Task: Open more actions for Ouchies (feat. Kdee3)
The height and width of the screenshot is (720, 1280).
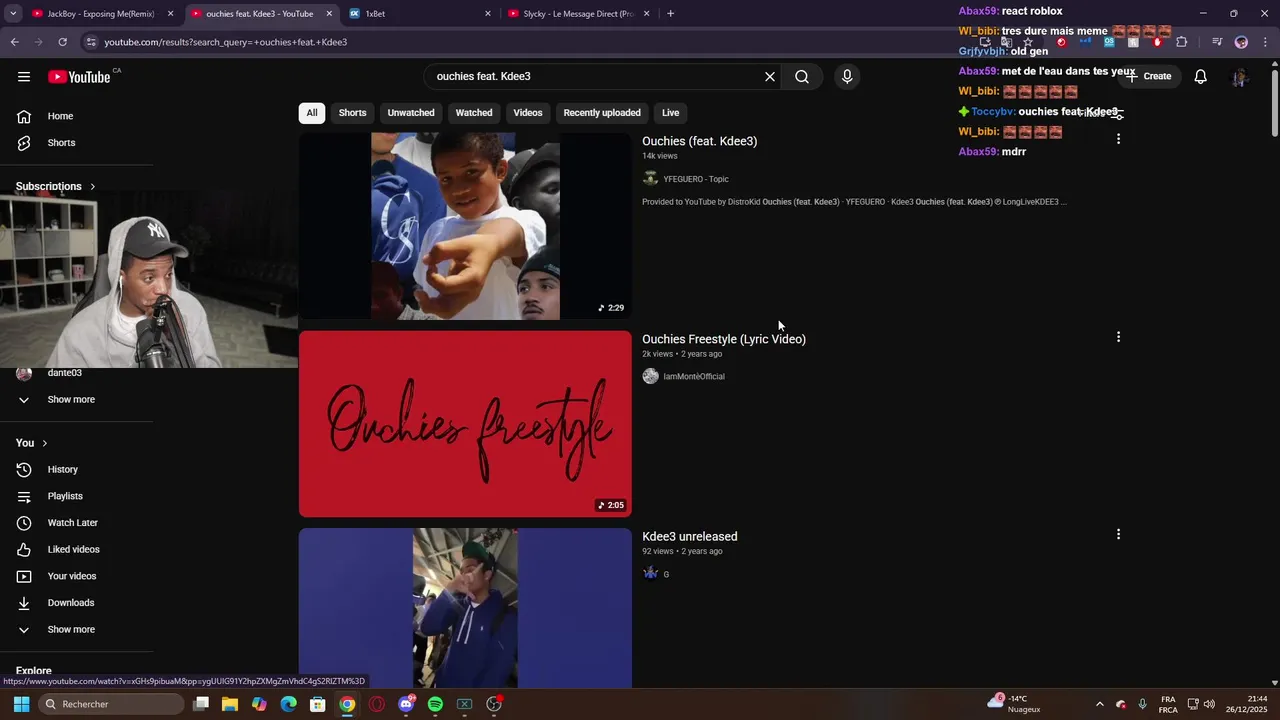Action: [x=1118, y=139]
